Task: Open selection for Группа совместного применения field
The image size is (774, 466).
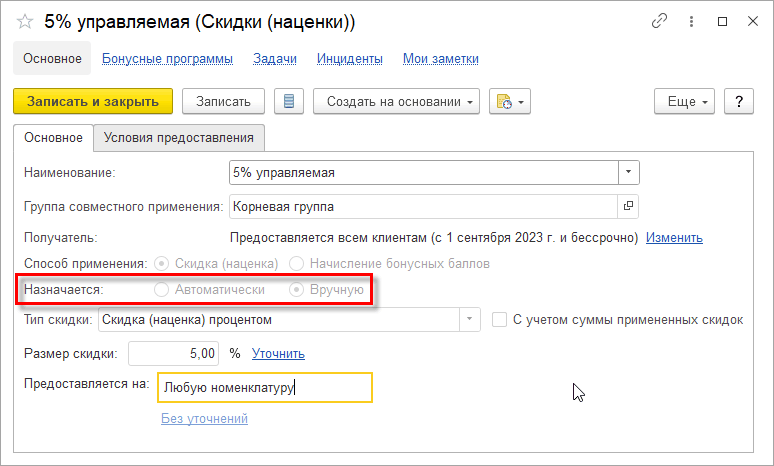Action: point(628,206)
